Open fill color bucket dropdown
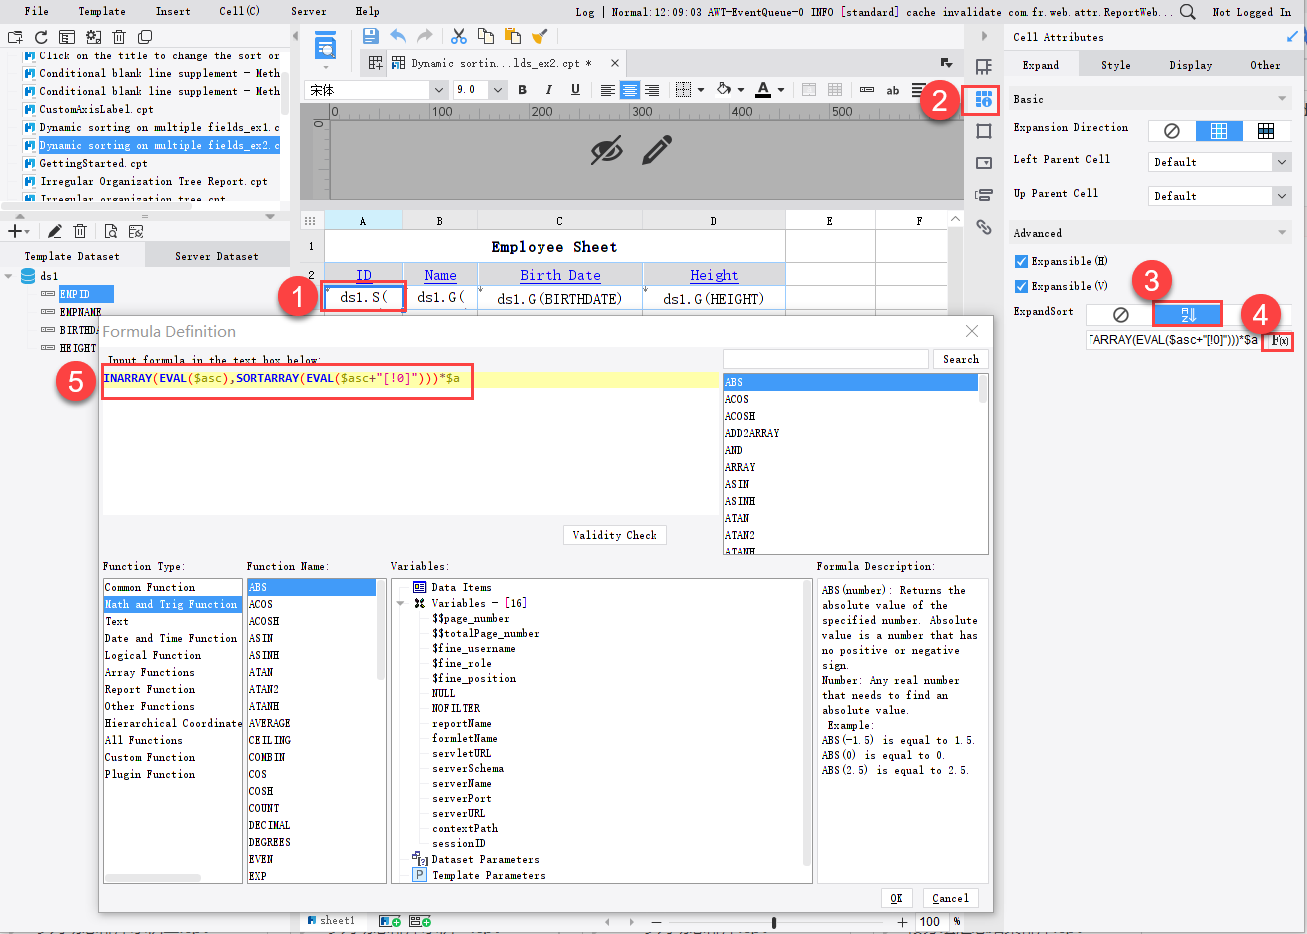Image resolution: width=1307 pixels, height=934 pixels. [741, 90]
